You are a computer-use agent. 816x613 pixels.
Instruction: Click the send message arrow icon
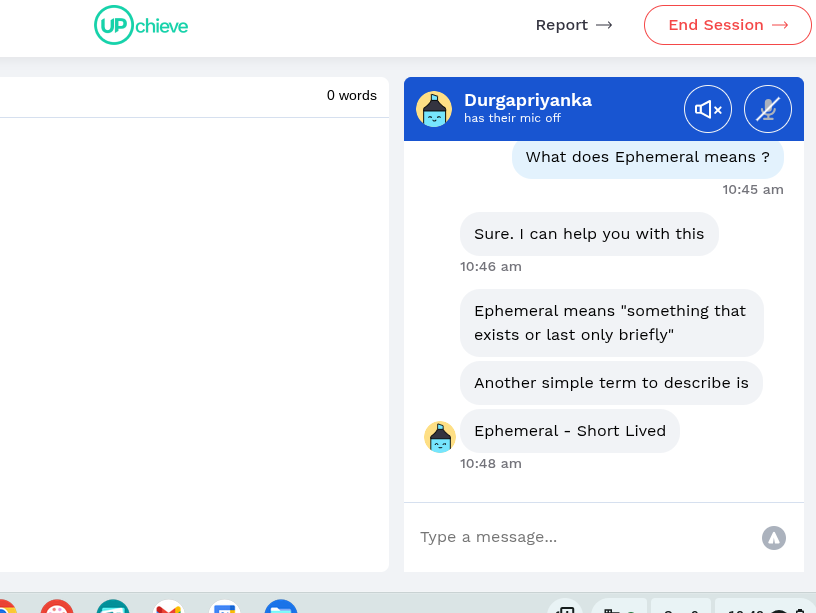point(774,538)
